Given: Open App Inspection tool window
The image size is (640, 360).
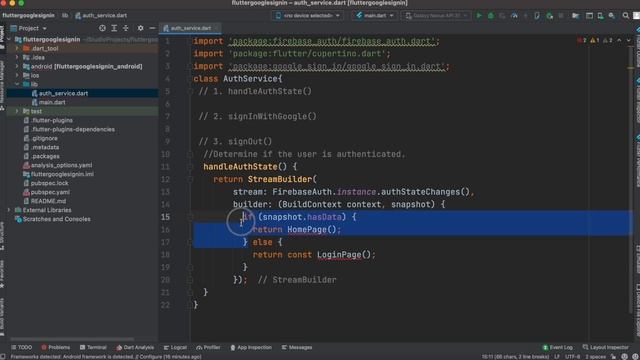Looking at the screenshot, I should pyautogui.click(x=251, y=347).
